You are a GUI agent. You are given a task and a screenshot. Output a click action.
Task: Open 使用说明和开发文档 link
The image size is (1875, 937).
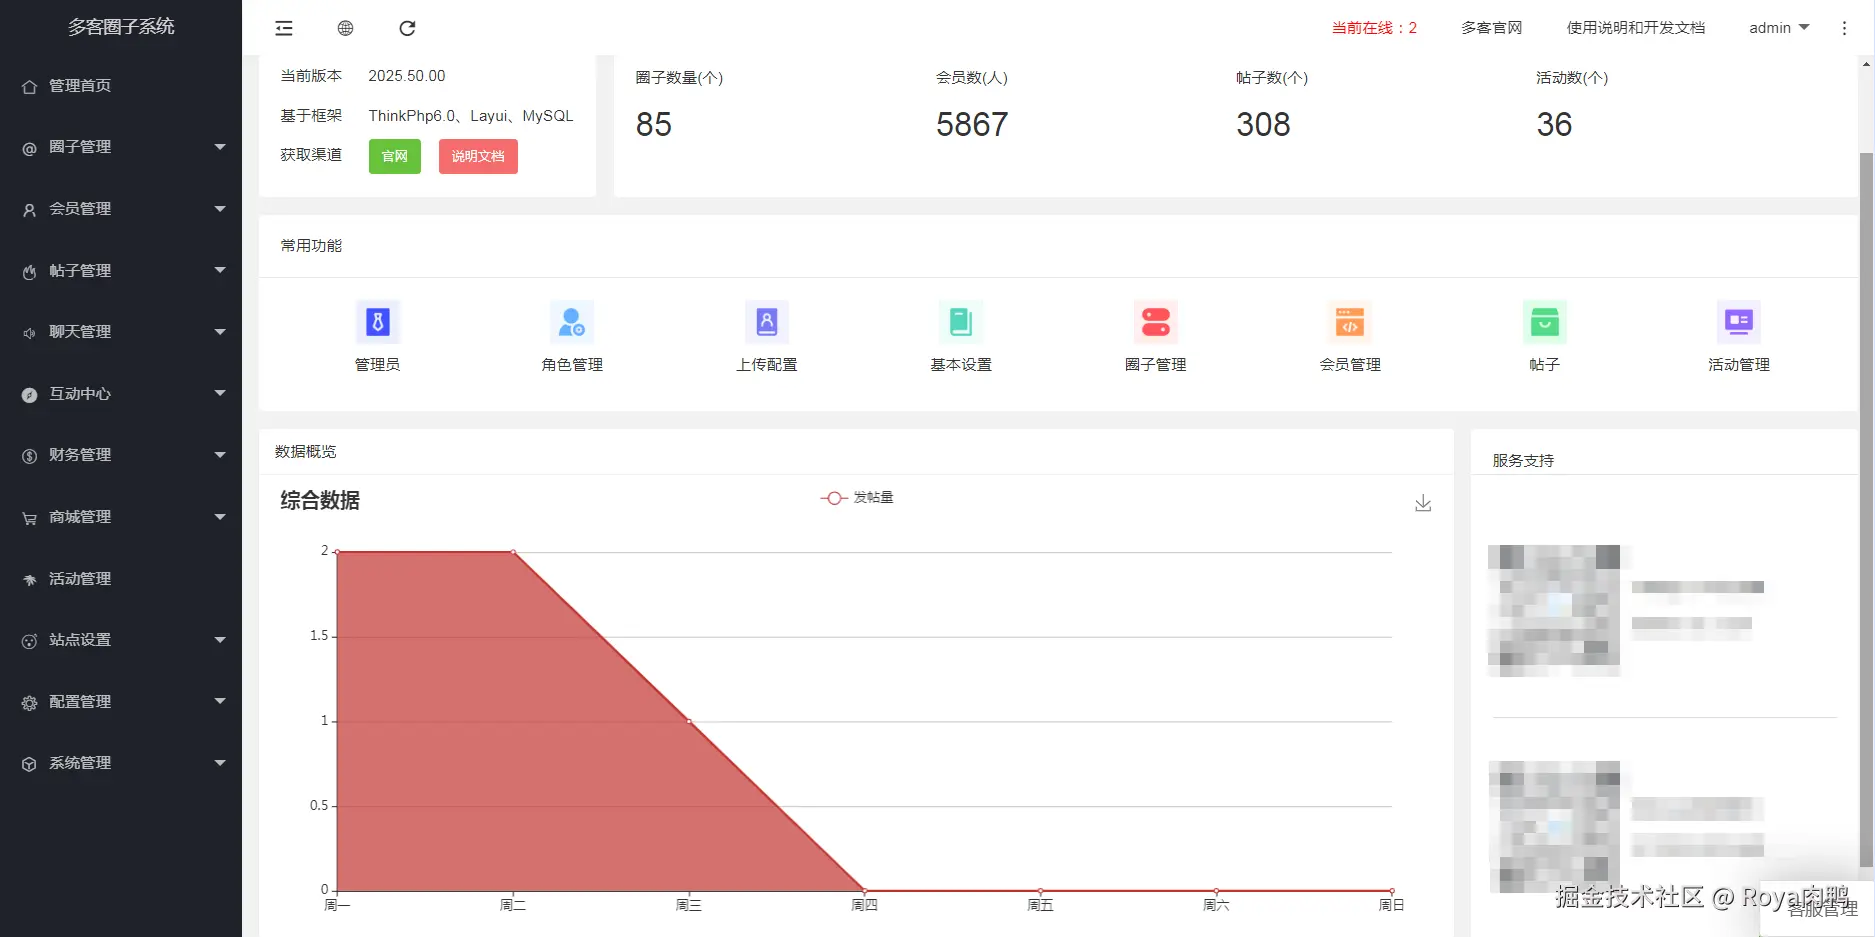click(1636, 28)
